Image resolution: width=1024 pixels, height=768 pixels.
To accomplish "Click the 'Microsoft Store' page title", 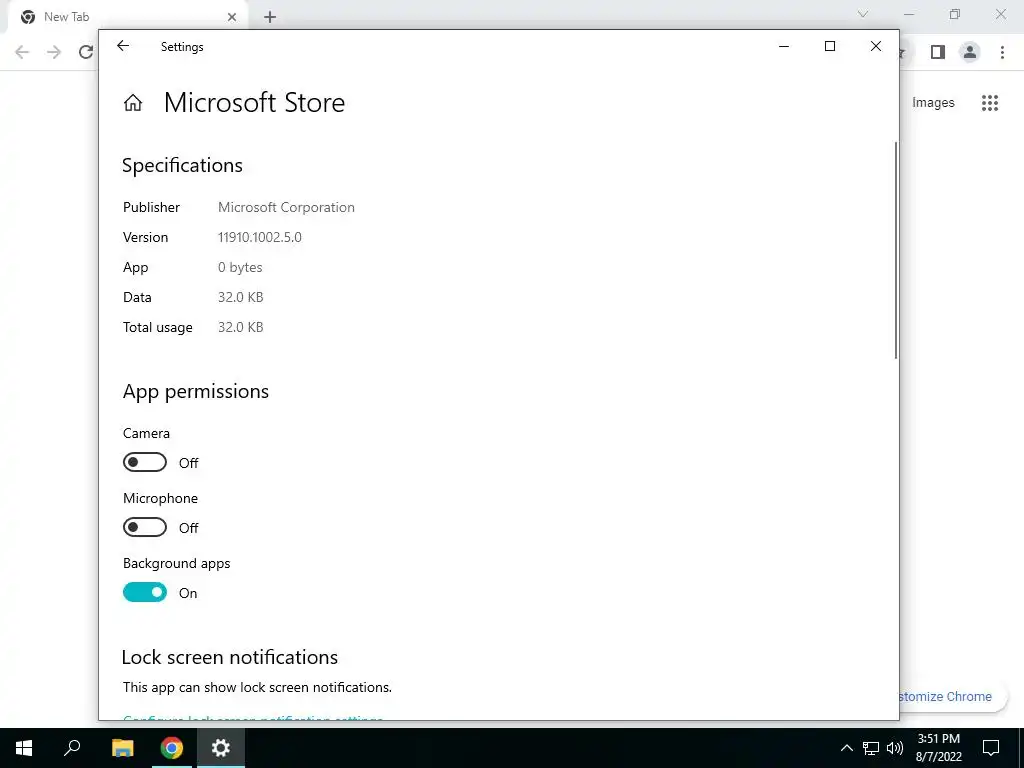I will pos(254,103).
